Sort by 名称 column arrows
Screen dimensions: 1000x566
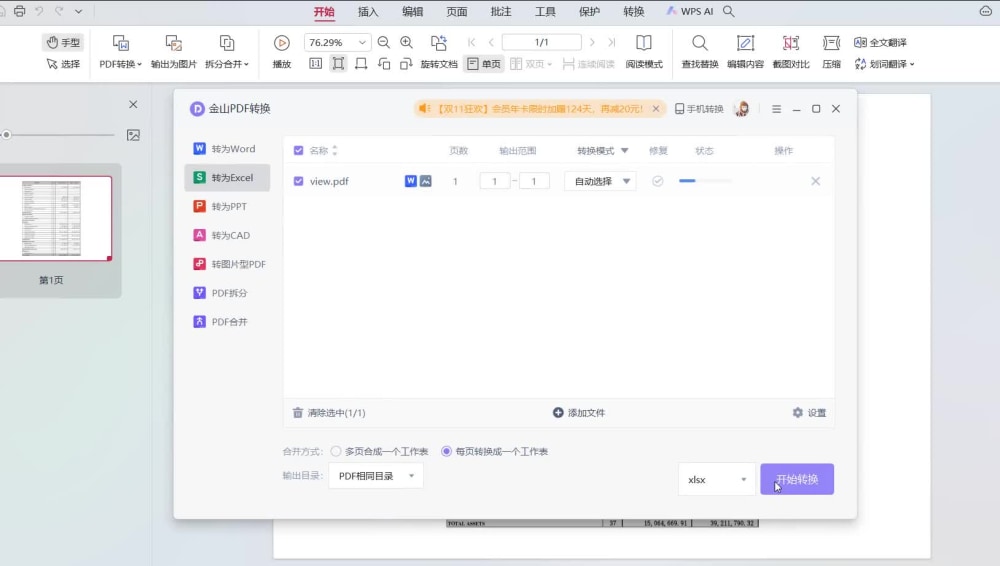[335, 151]
